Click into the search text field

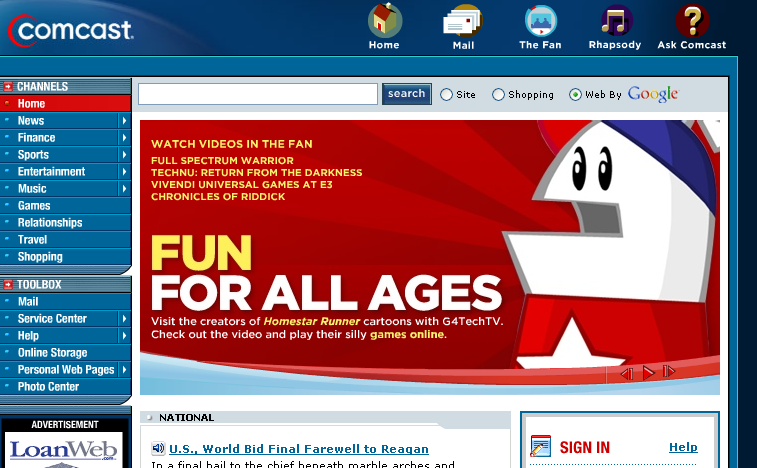258,94
